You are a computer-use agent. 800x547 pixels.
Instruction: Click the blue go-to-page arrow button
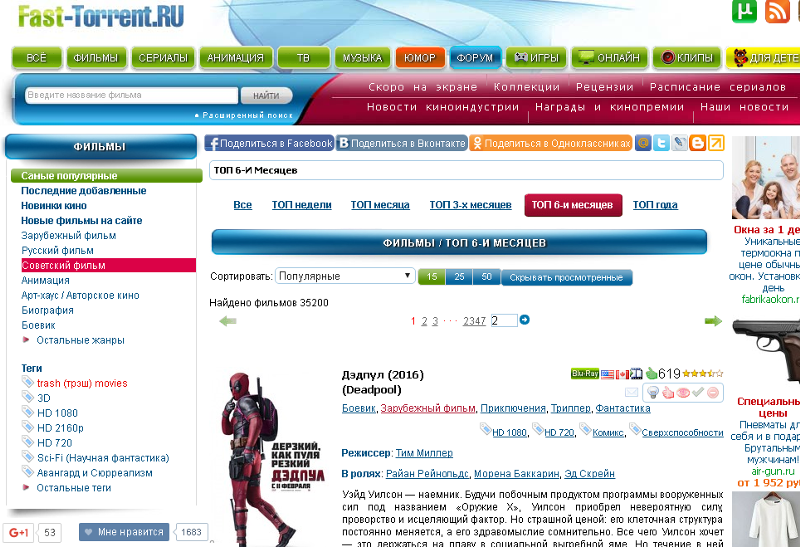click(524, 320)
